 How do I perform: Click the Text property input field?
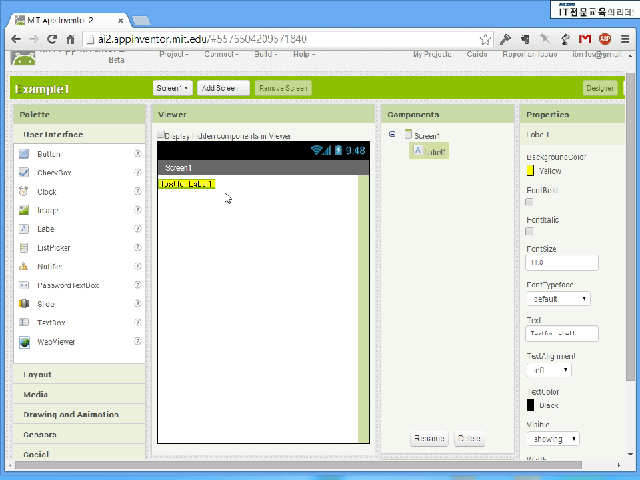coord(562,333)
